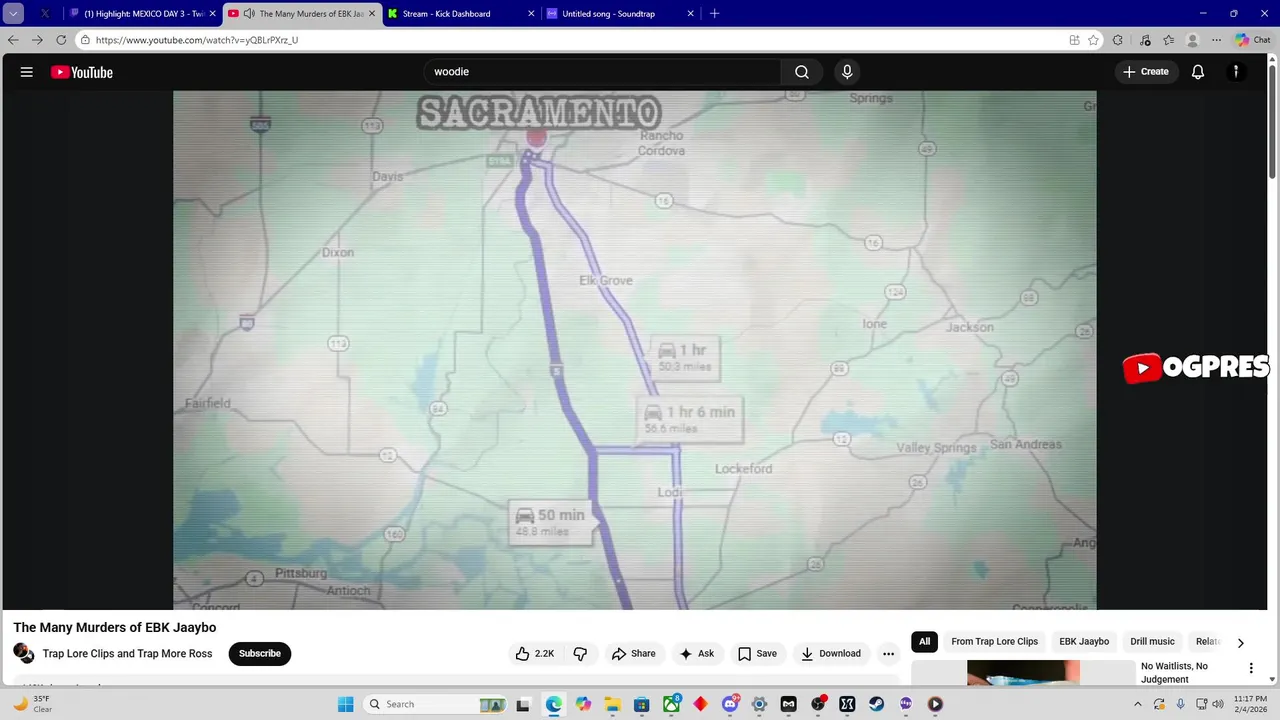Screen dimensions: 1280x720
Task: Click the video player map frame
Action: click(x=634, y=350)
